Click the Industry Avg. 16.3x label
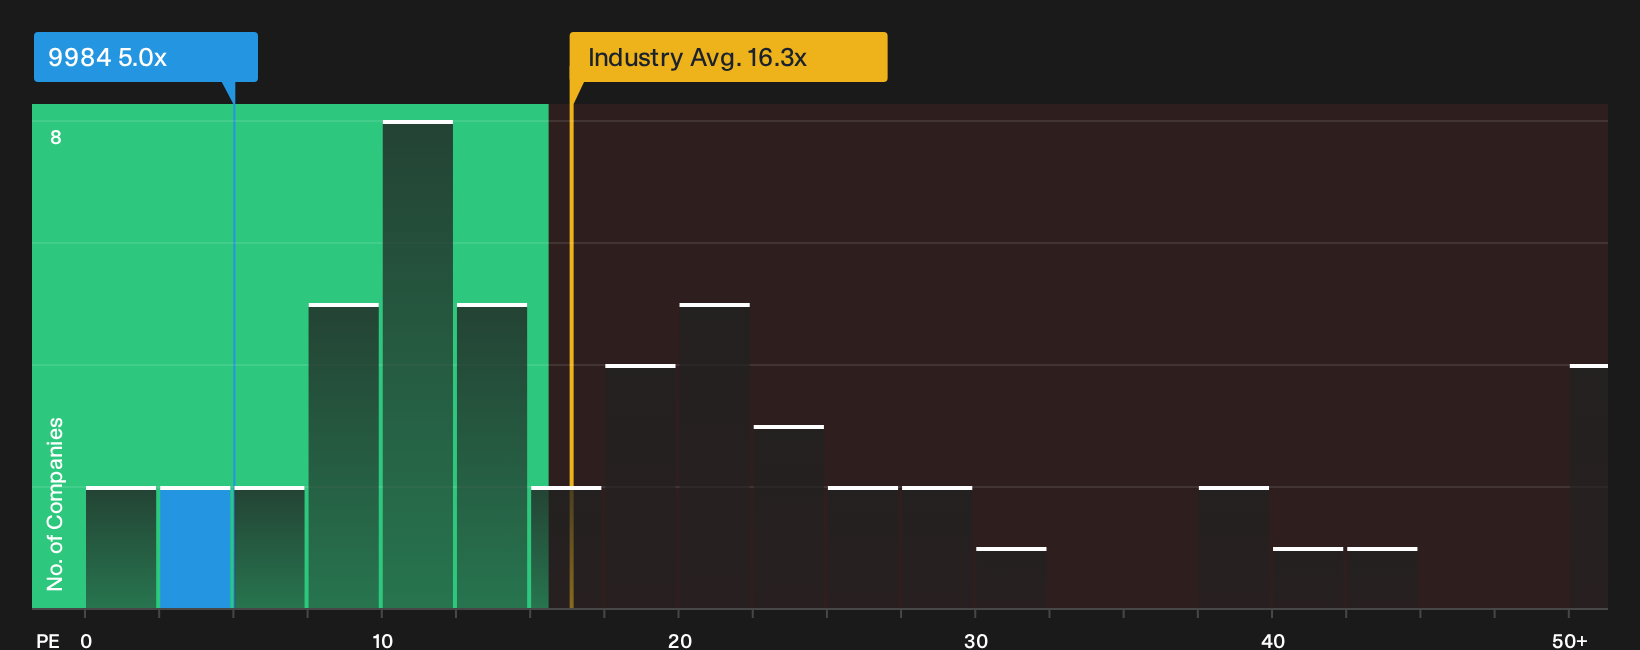This screenshot has height=650, width=1640. 728,57
